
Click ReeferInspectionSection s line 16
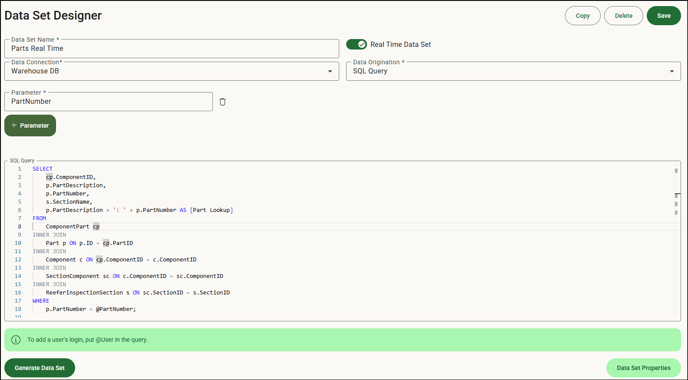coord(88,293)
